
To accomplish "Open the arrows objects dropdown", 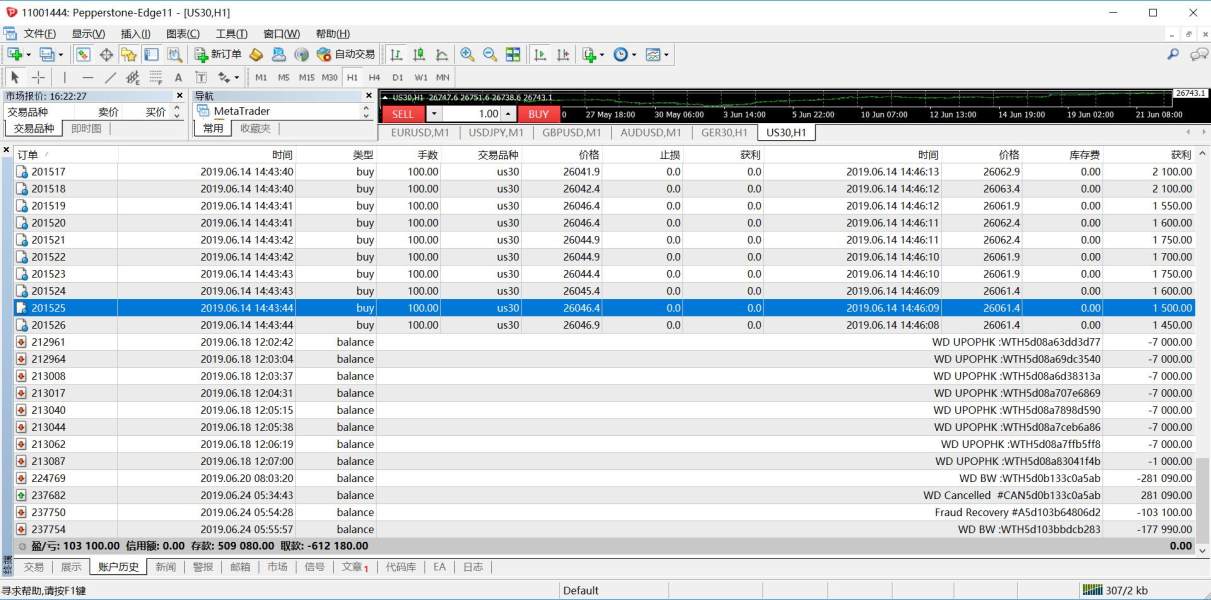I will [229, 77].
